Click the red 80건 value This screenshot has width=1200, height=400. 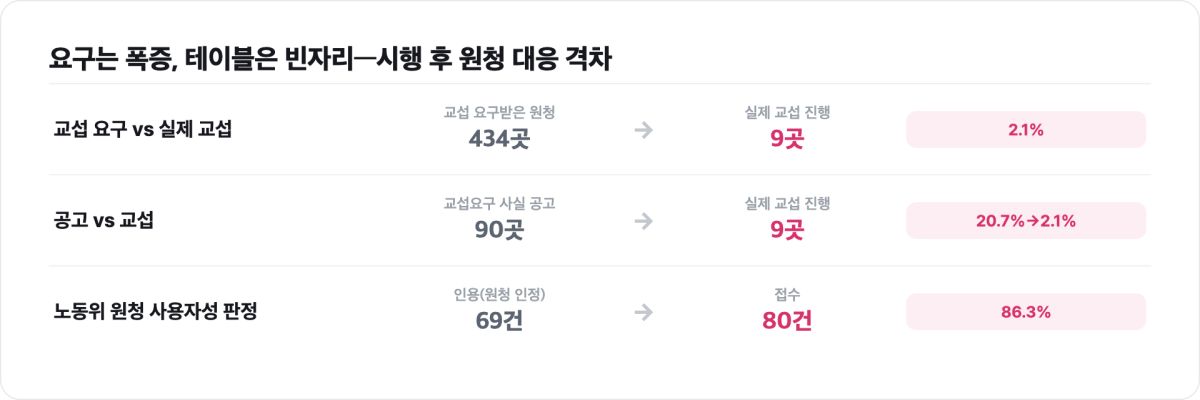point(787,322)
